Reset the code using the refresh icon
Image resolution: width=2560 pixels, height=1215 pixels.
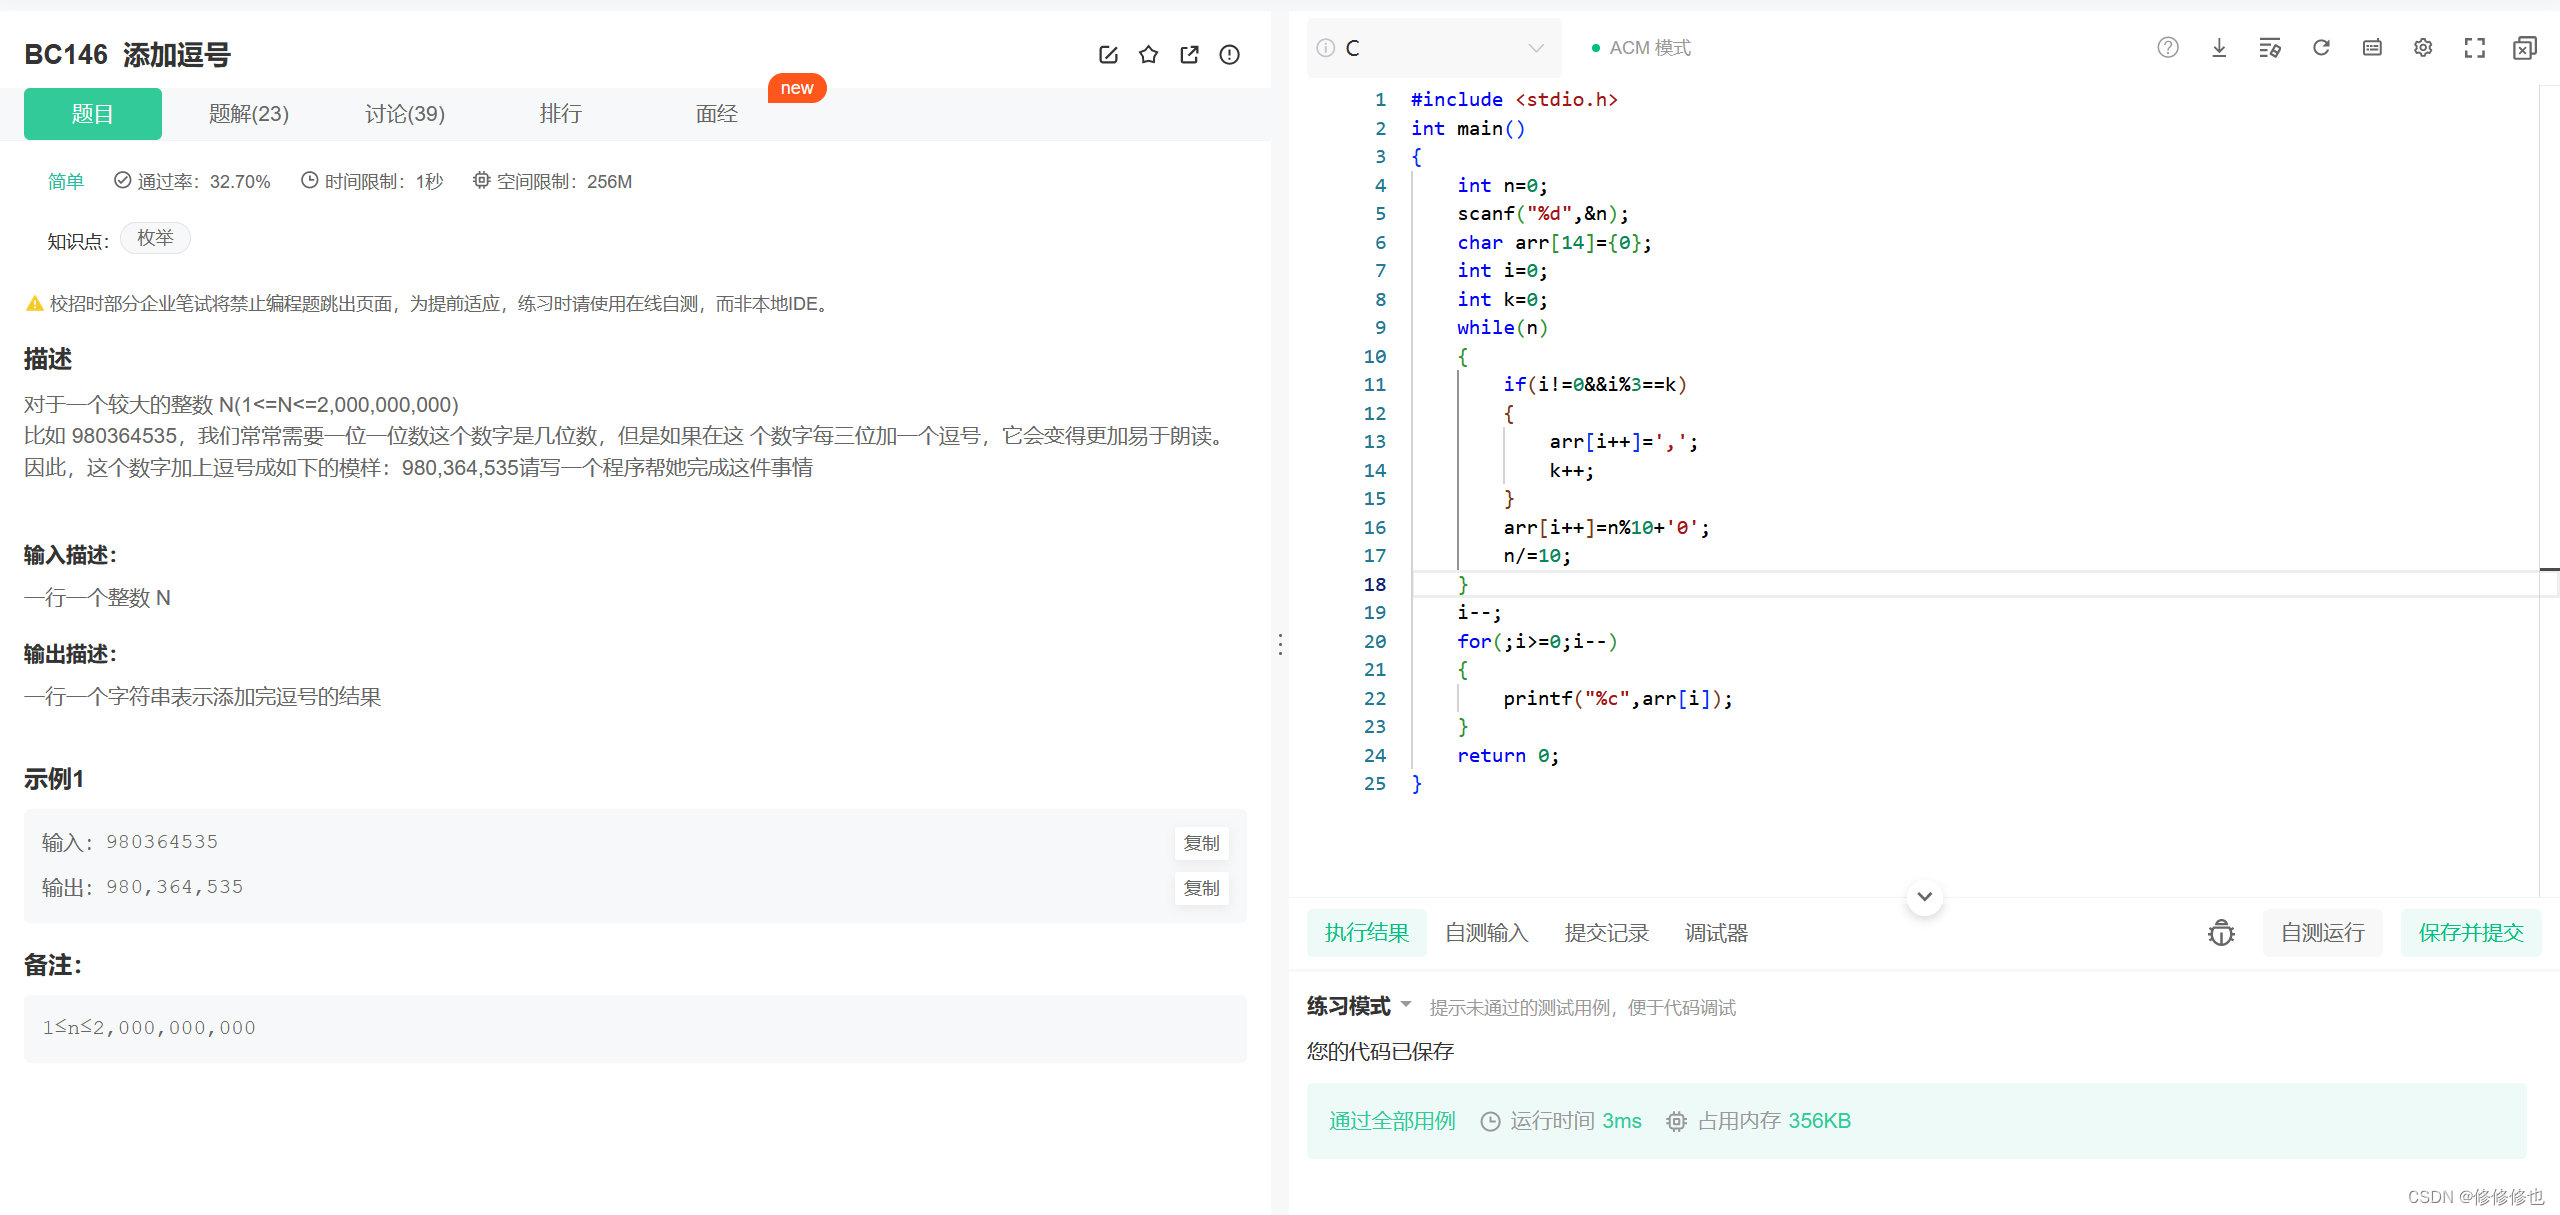point(2321,47)
